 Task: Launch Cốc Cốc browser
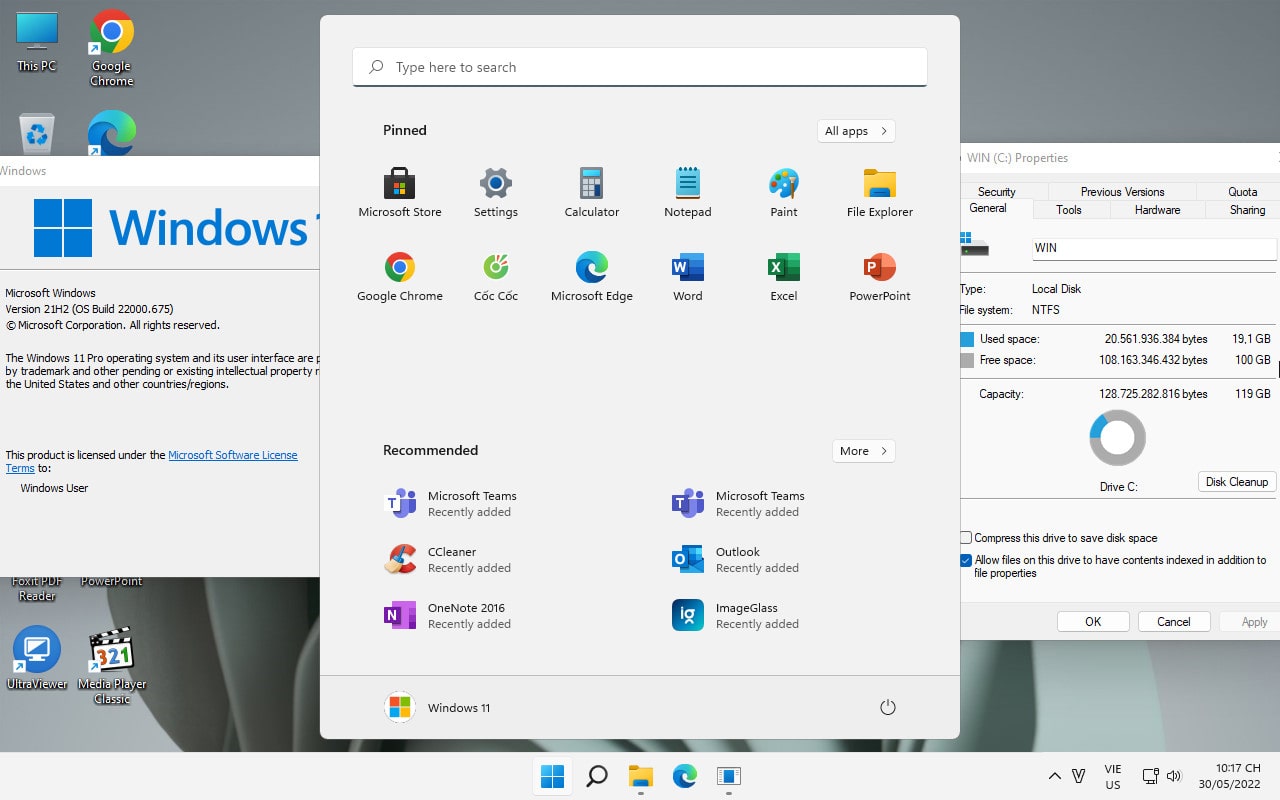pos(495,276)
